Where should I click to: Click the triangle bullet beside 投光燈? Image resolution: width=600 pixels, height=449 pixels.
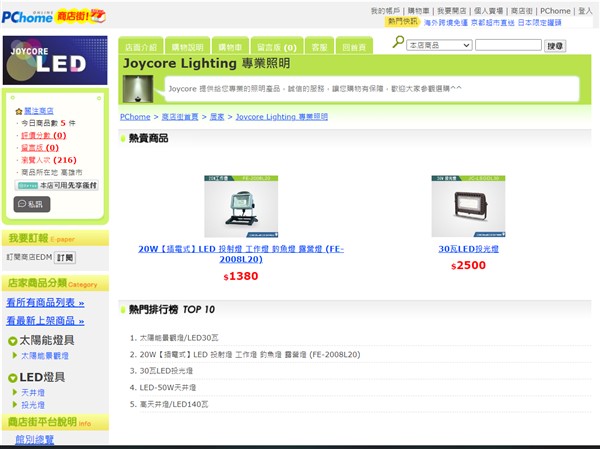click(15, 405)
